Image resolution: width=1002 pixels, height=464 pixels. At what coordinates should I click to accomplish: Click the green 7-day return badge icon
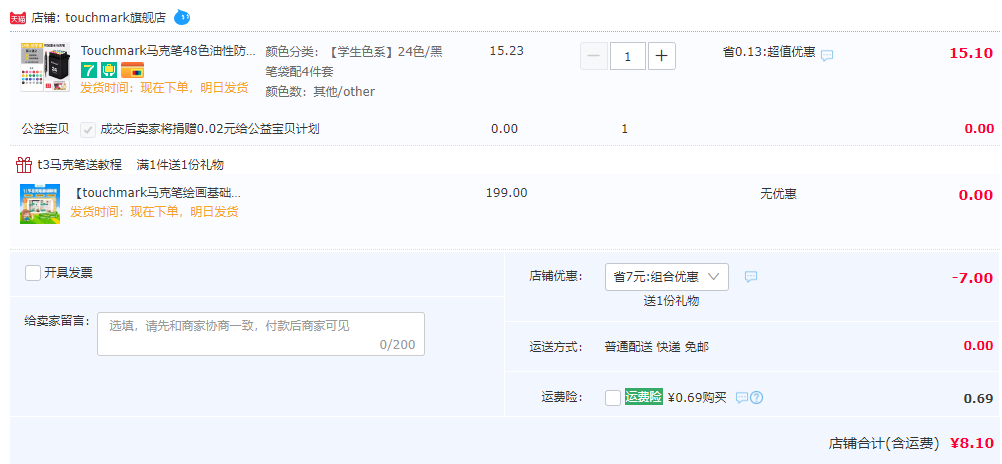click(x=89, y=70)
